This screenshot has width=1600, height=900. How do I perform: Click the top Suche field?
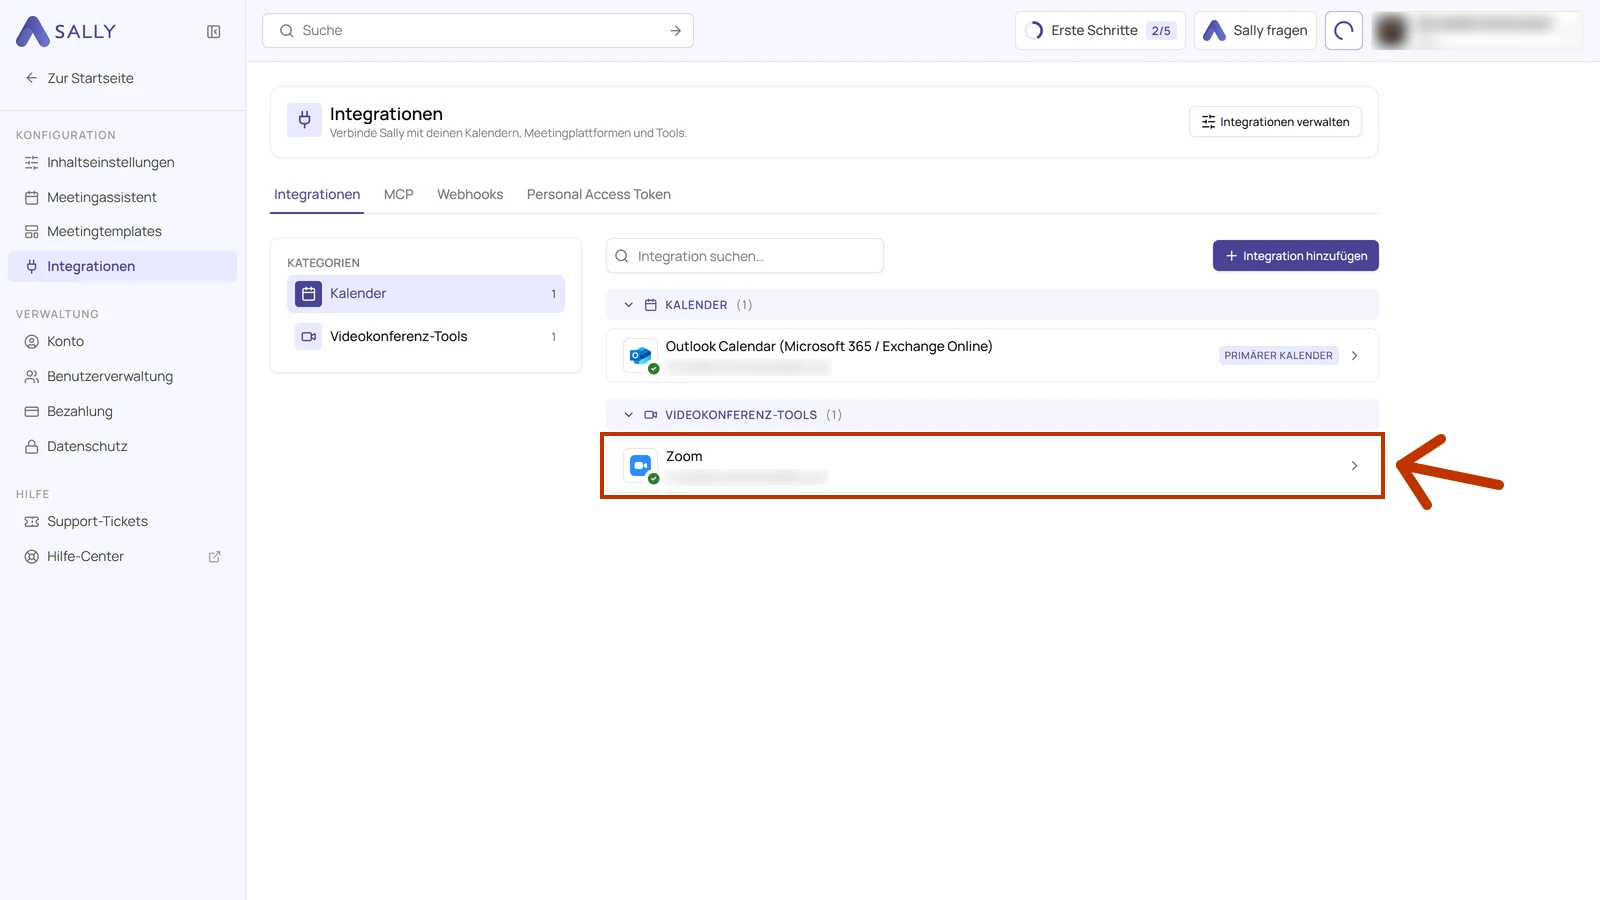point(478,31)
